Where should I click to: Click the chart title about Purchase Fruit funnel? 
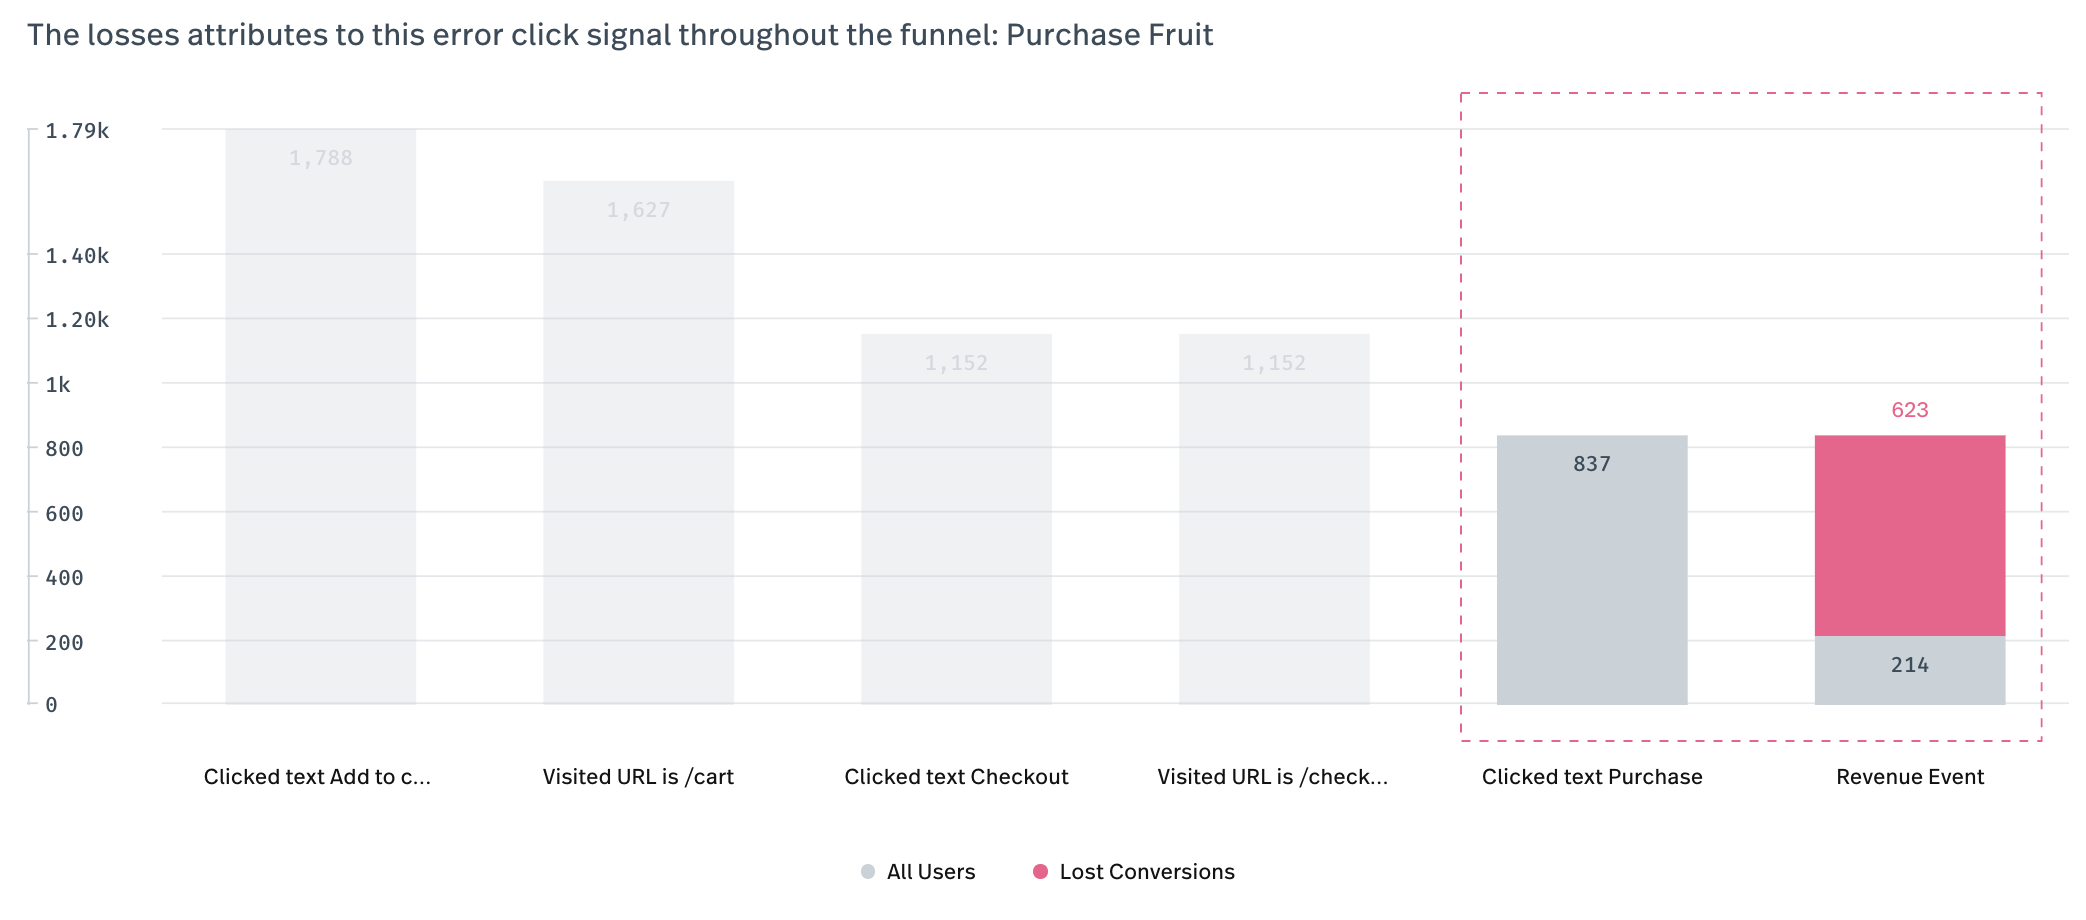[620, 35]
